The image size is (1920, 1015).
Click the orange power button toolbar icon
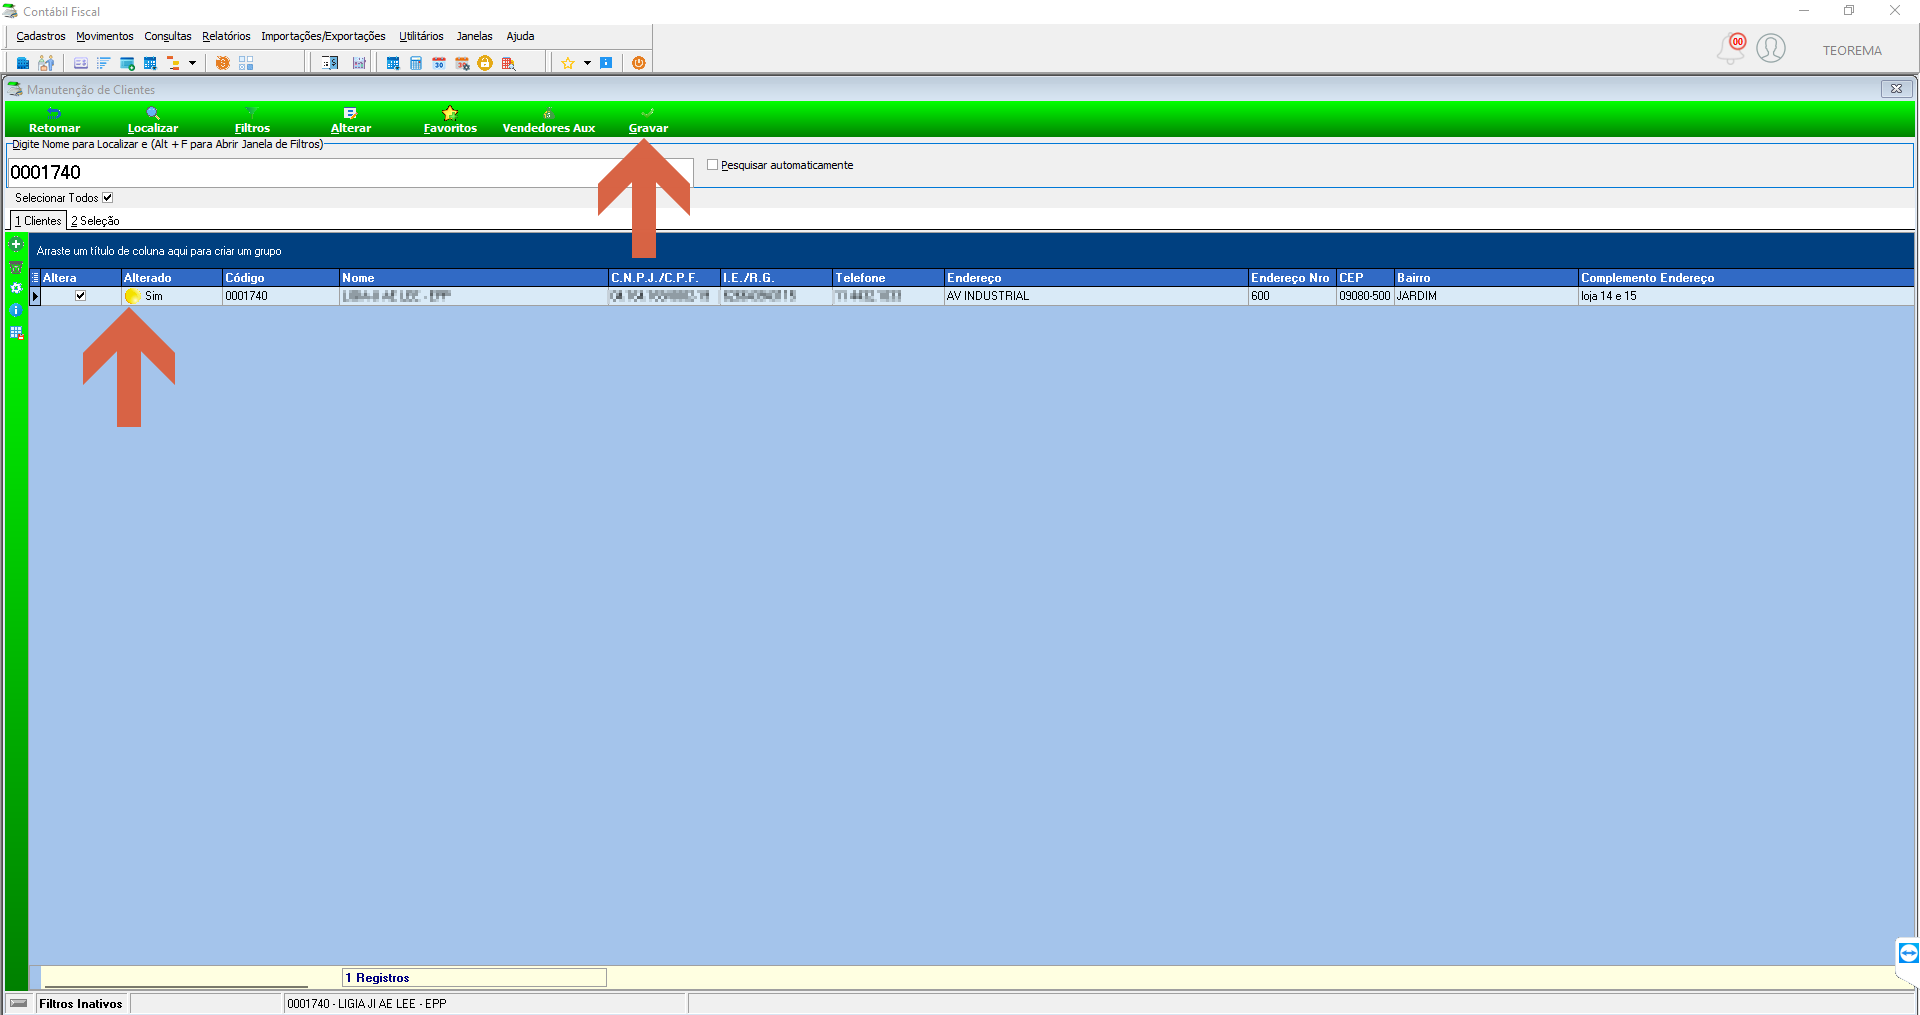coord(639,63)
